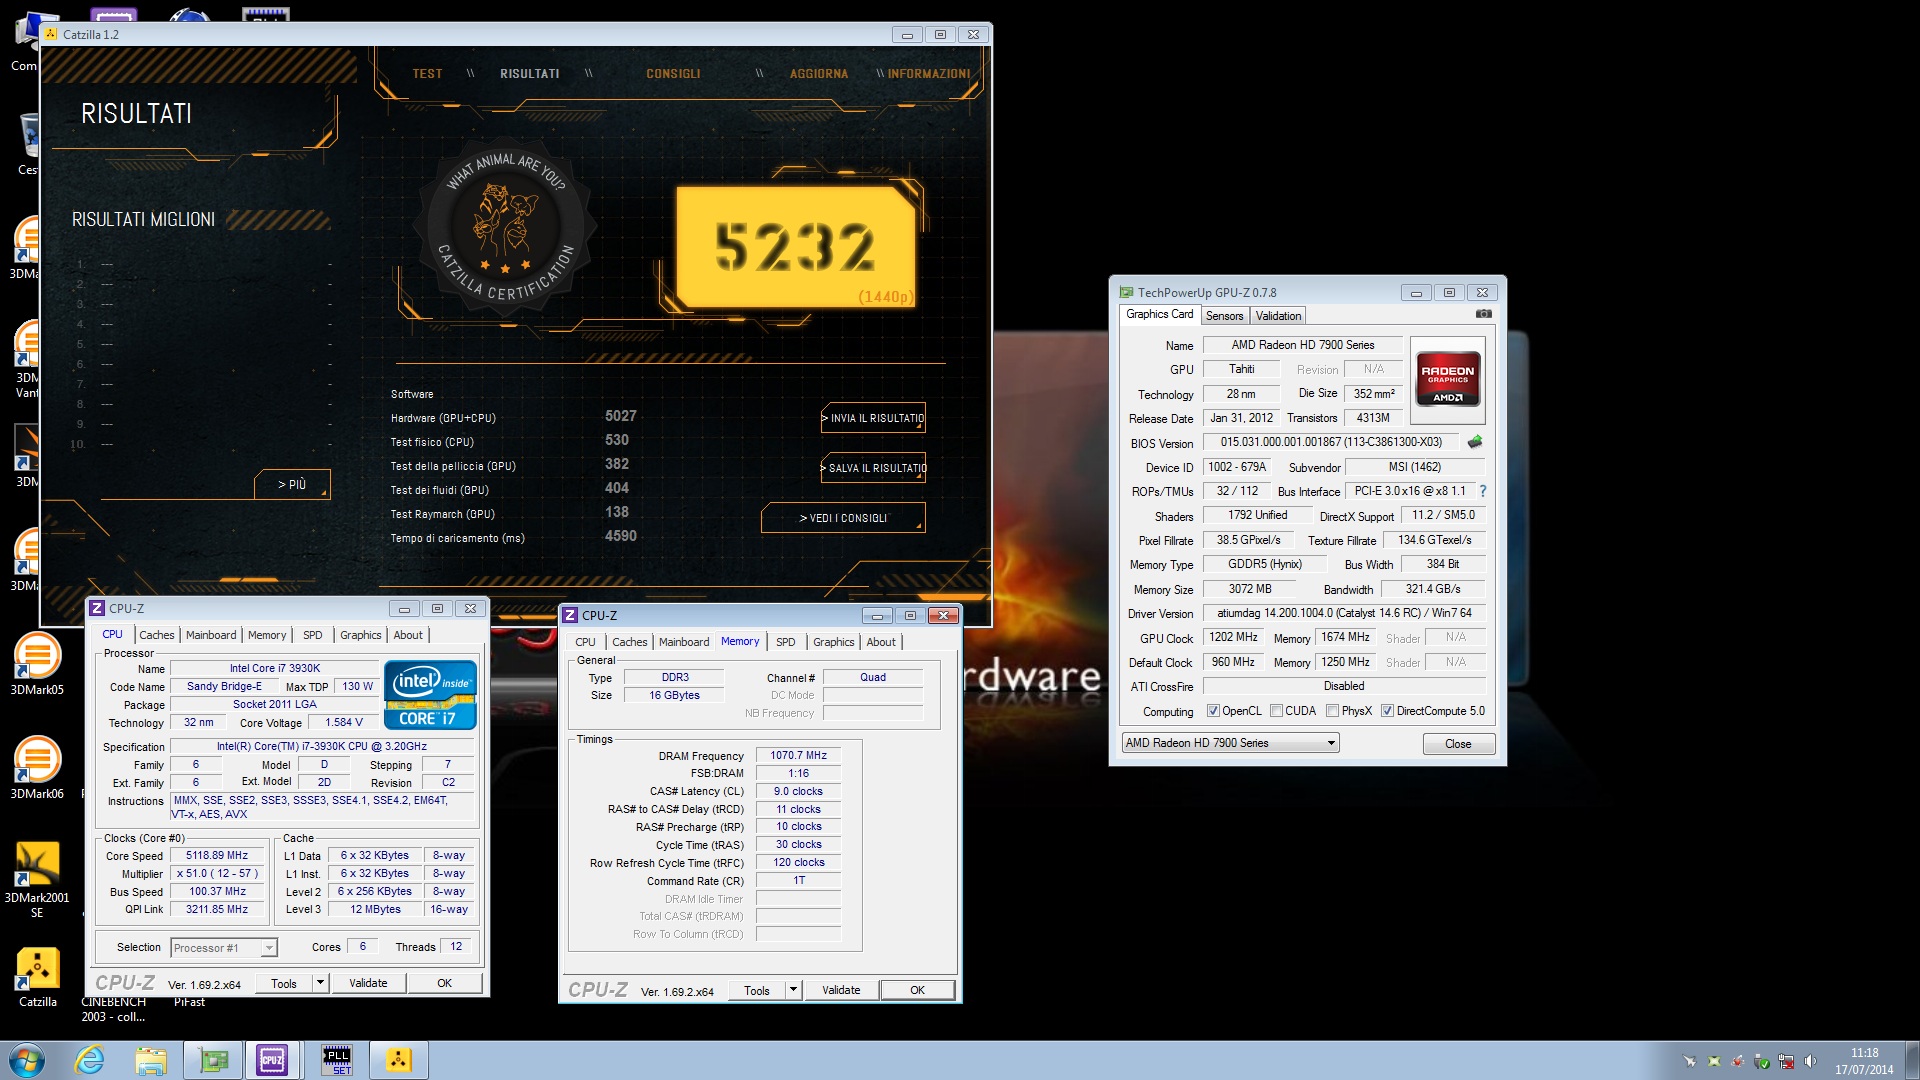This screenshot has width=1920, height=1080.
Task: Open Windows Explorer folder on taskbar
Action: tap(151, 1060)
